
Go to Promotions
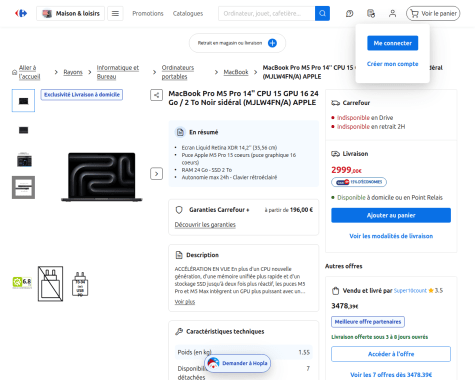[x=148, y=13]
